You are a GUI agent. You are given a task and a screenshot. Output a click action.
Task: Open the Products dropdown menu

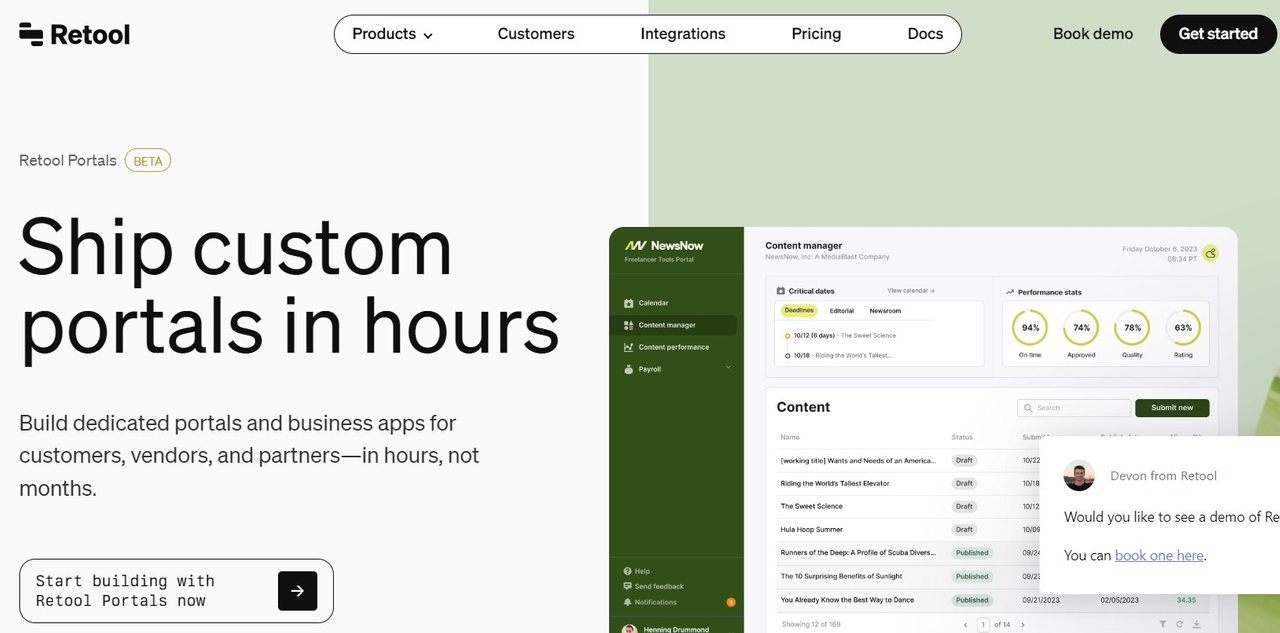pyautogui.click(x=392, y=34)
